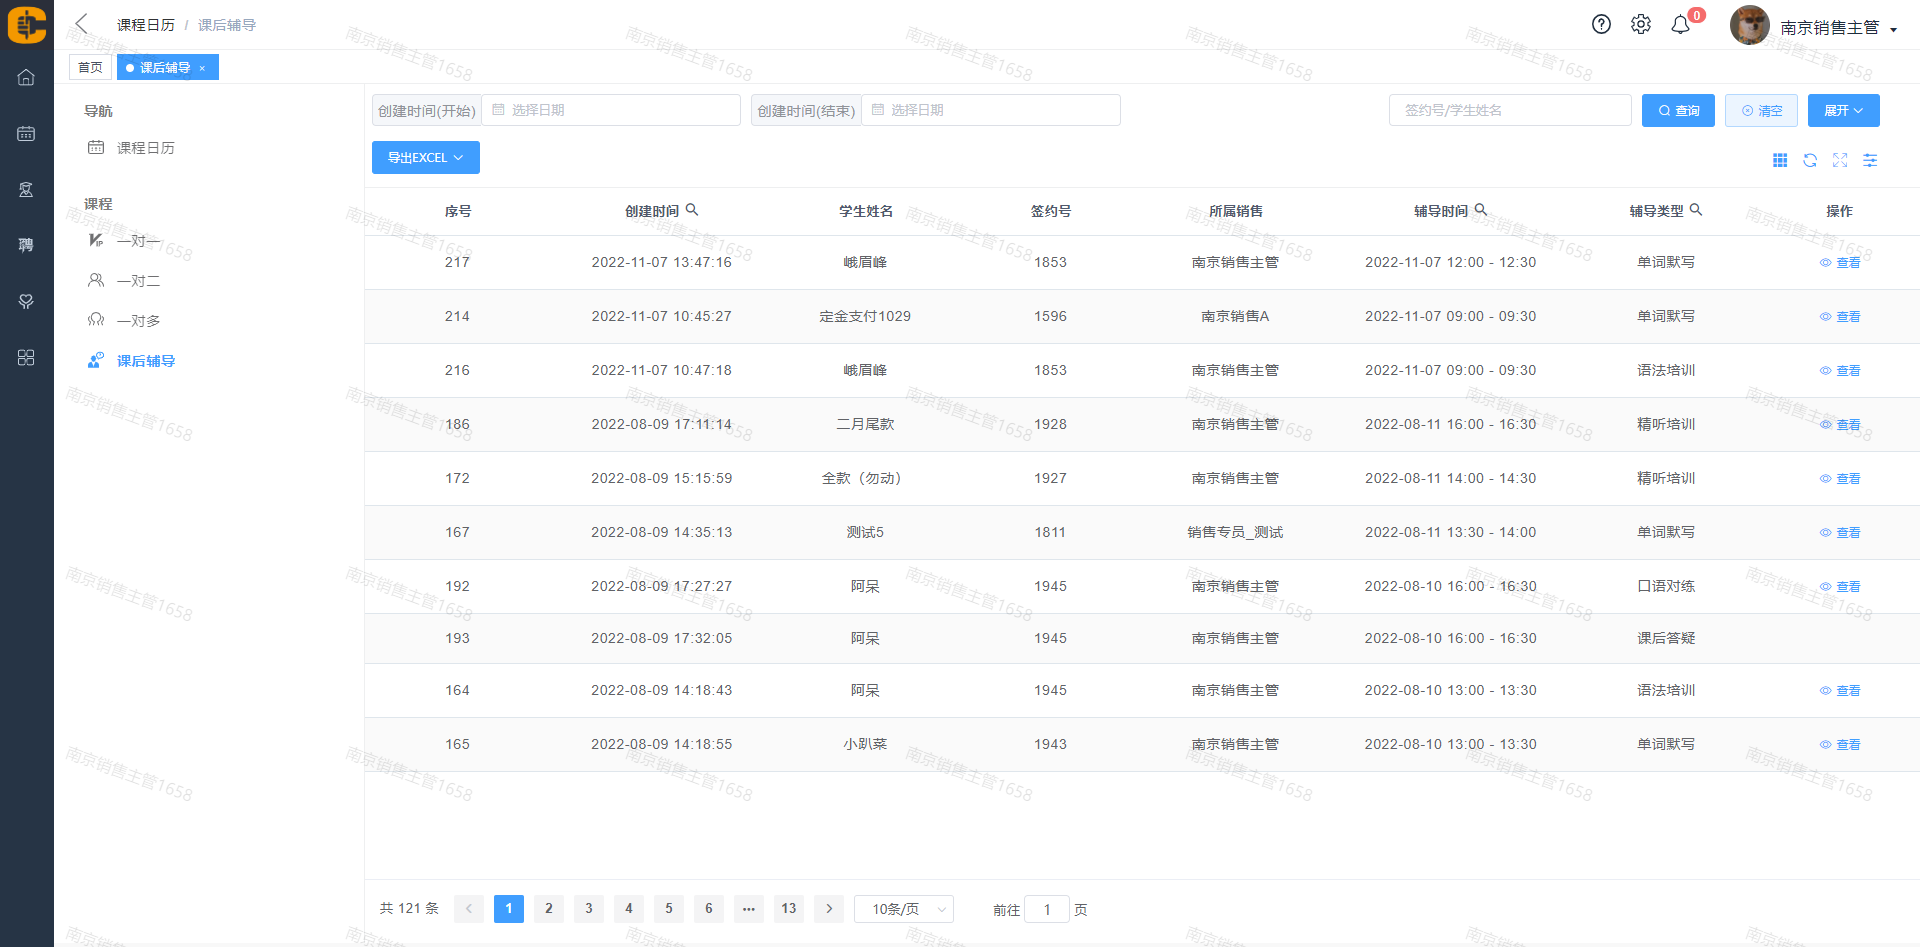Open the notification bell

1681,25
